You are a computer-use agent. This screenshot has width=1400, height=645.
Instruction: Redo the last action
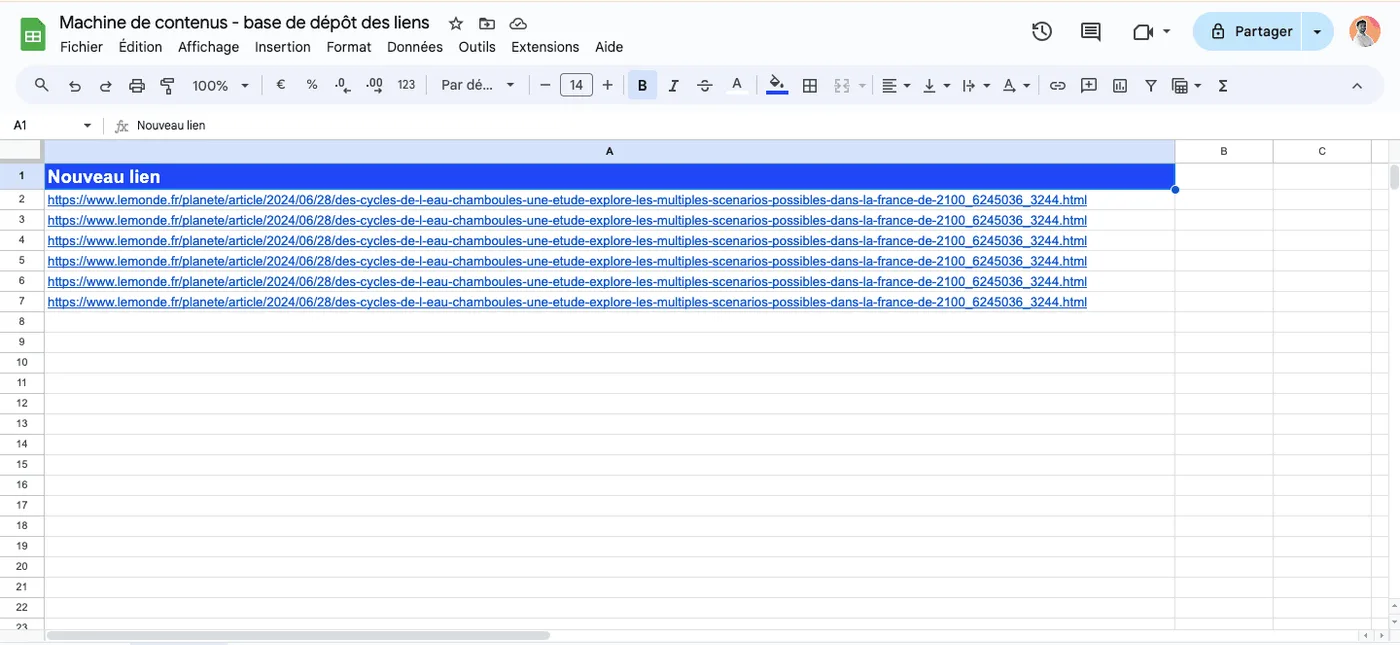tap(106, 86)
